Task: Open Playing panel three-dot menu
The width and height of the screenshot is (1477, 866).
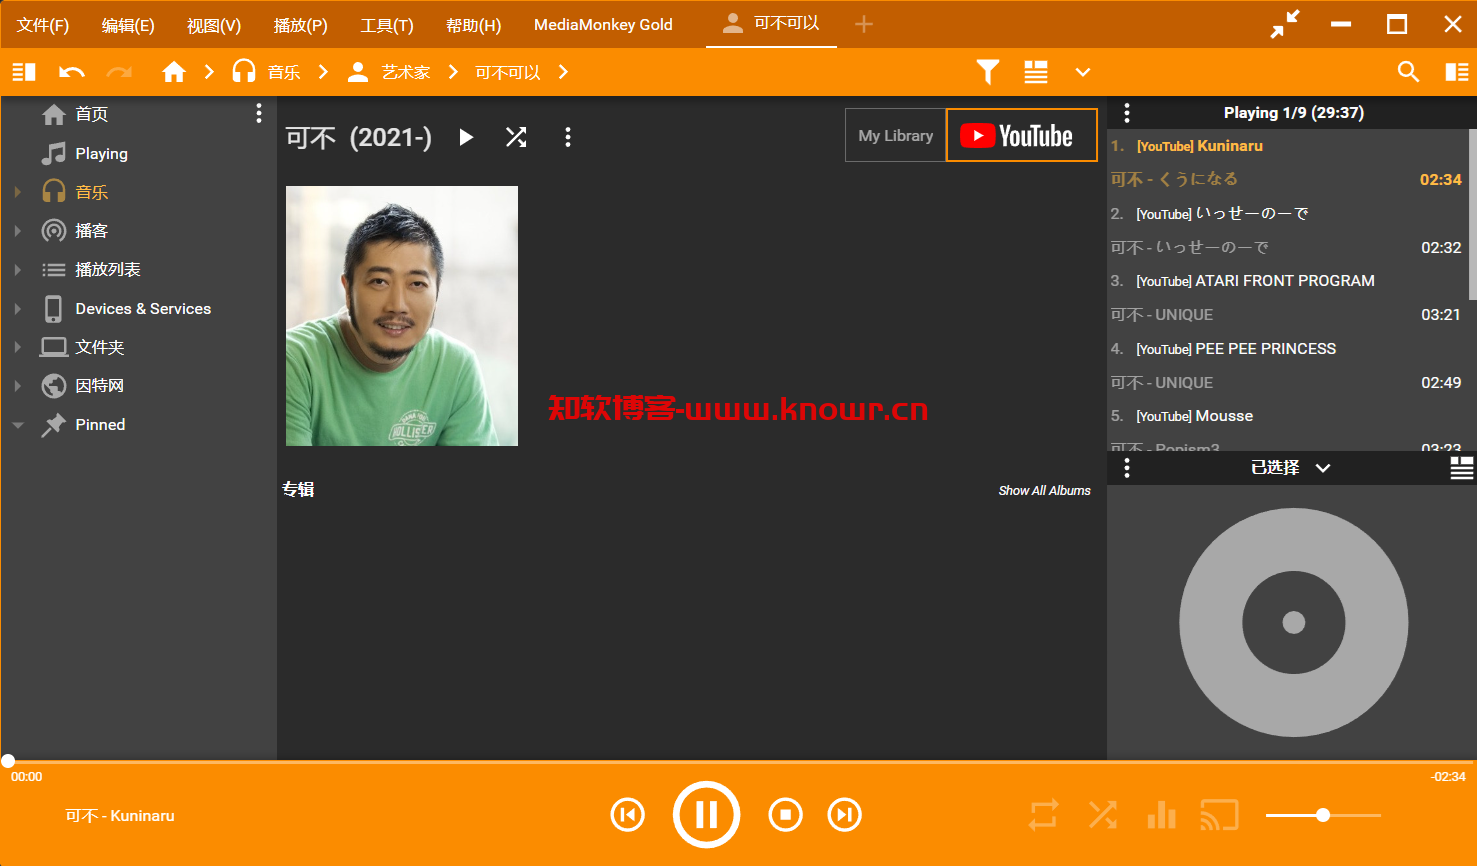Action: tap(1127, 113)
